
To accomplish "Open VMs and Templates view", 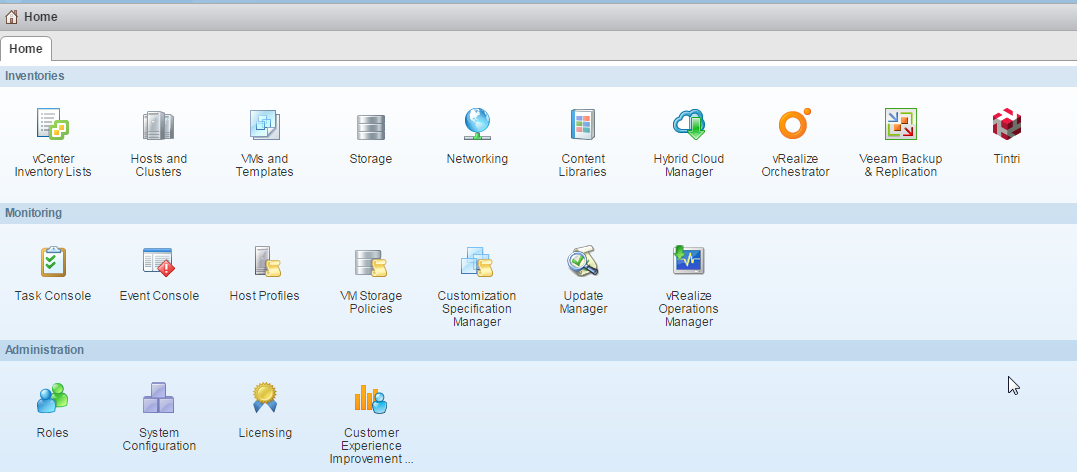I will (265, 126).
